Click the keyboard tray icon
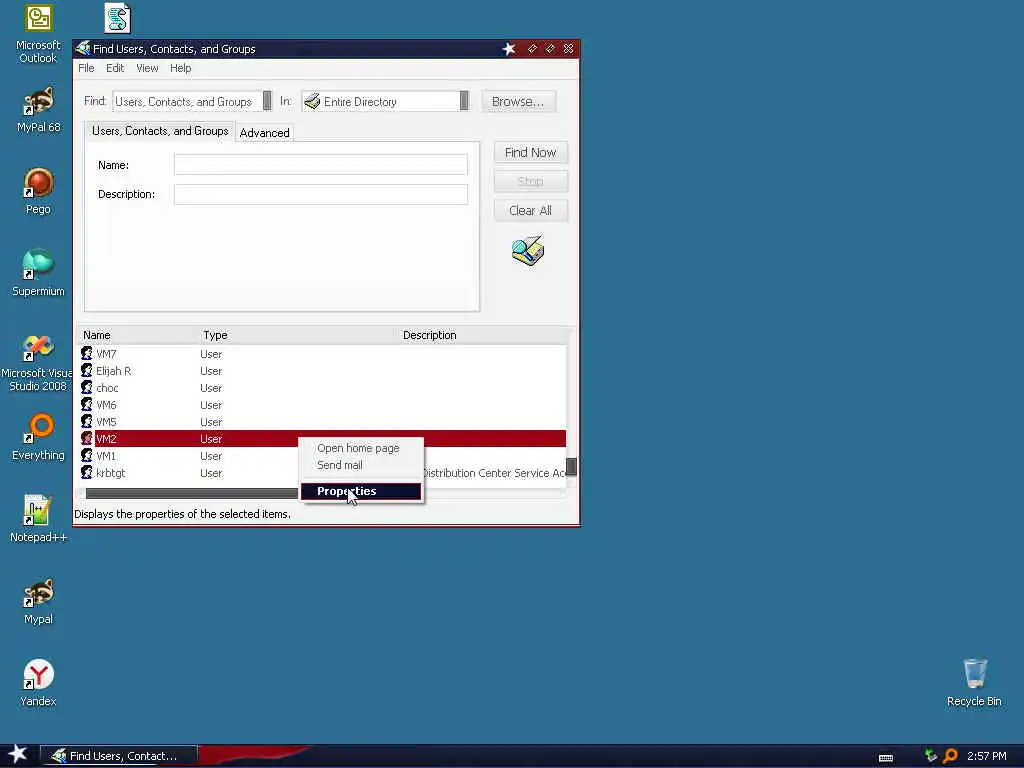The image size is (1024, 768). 886,758
